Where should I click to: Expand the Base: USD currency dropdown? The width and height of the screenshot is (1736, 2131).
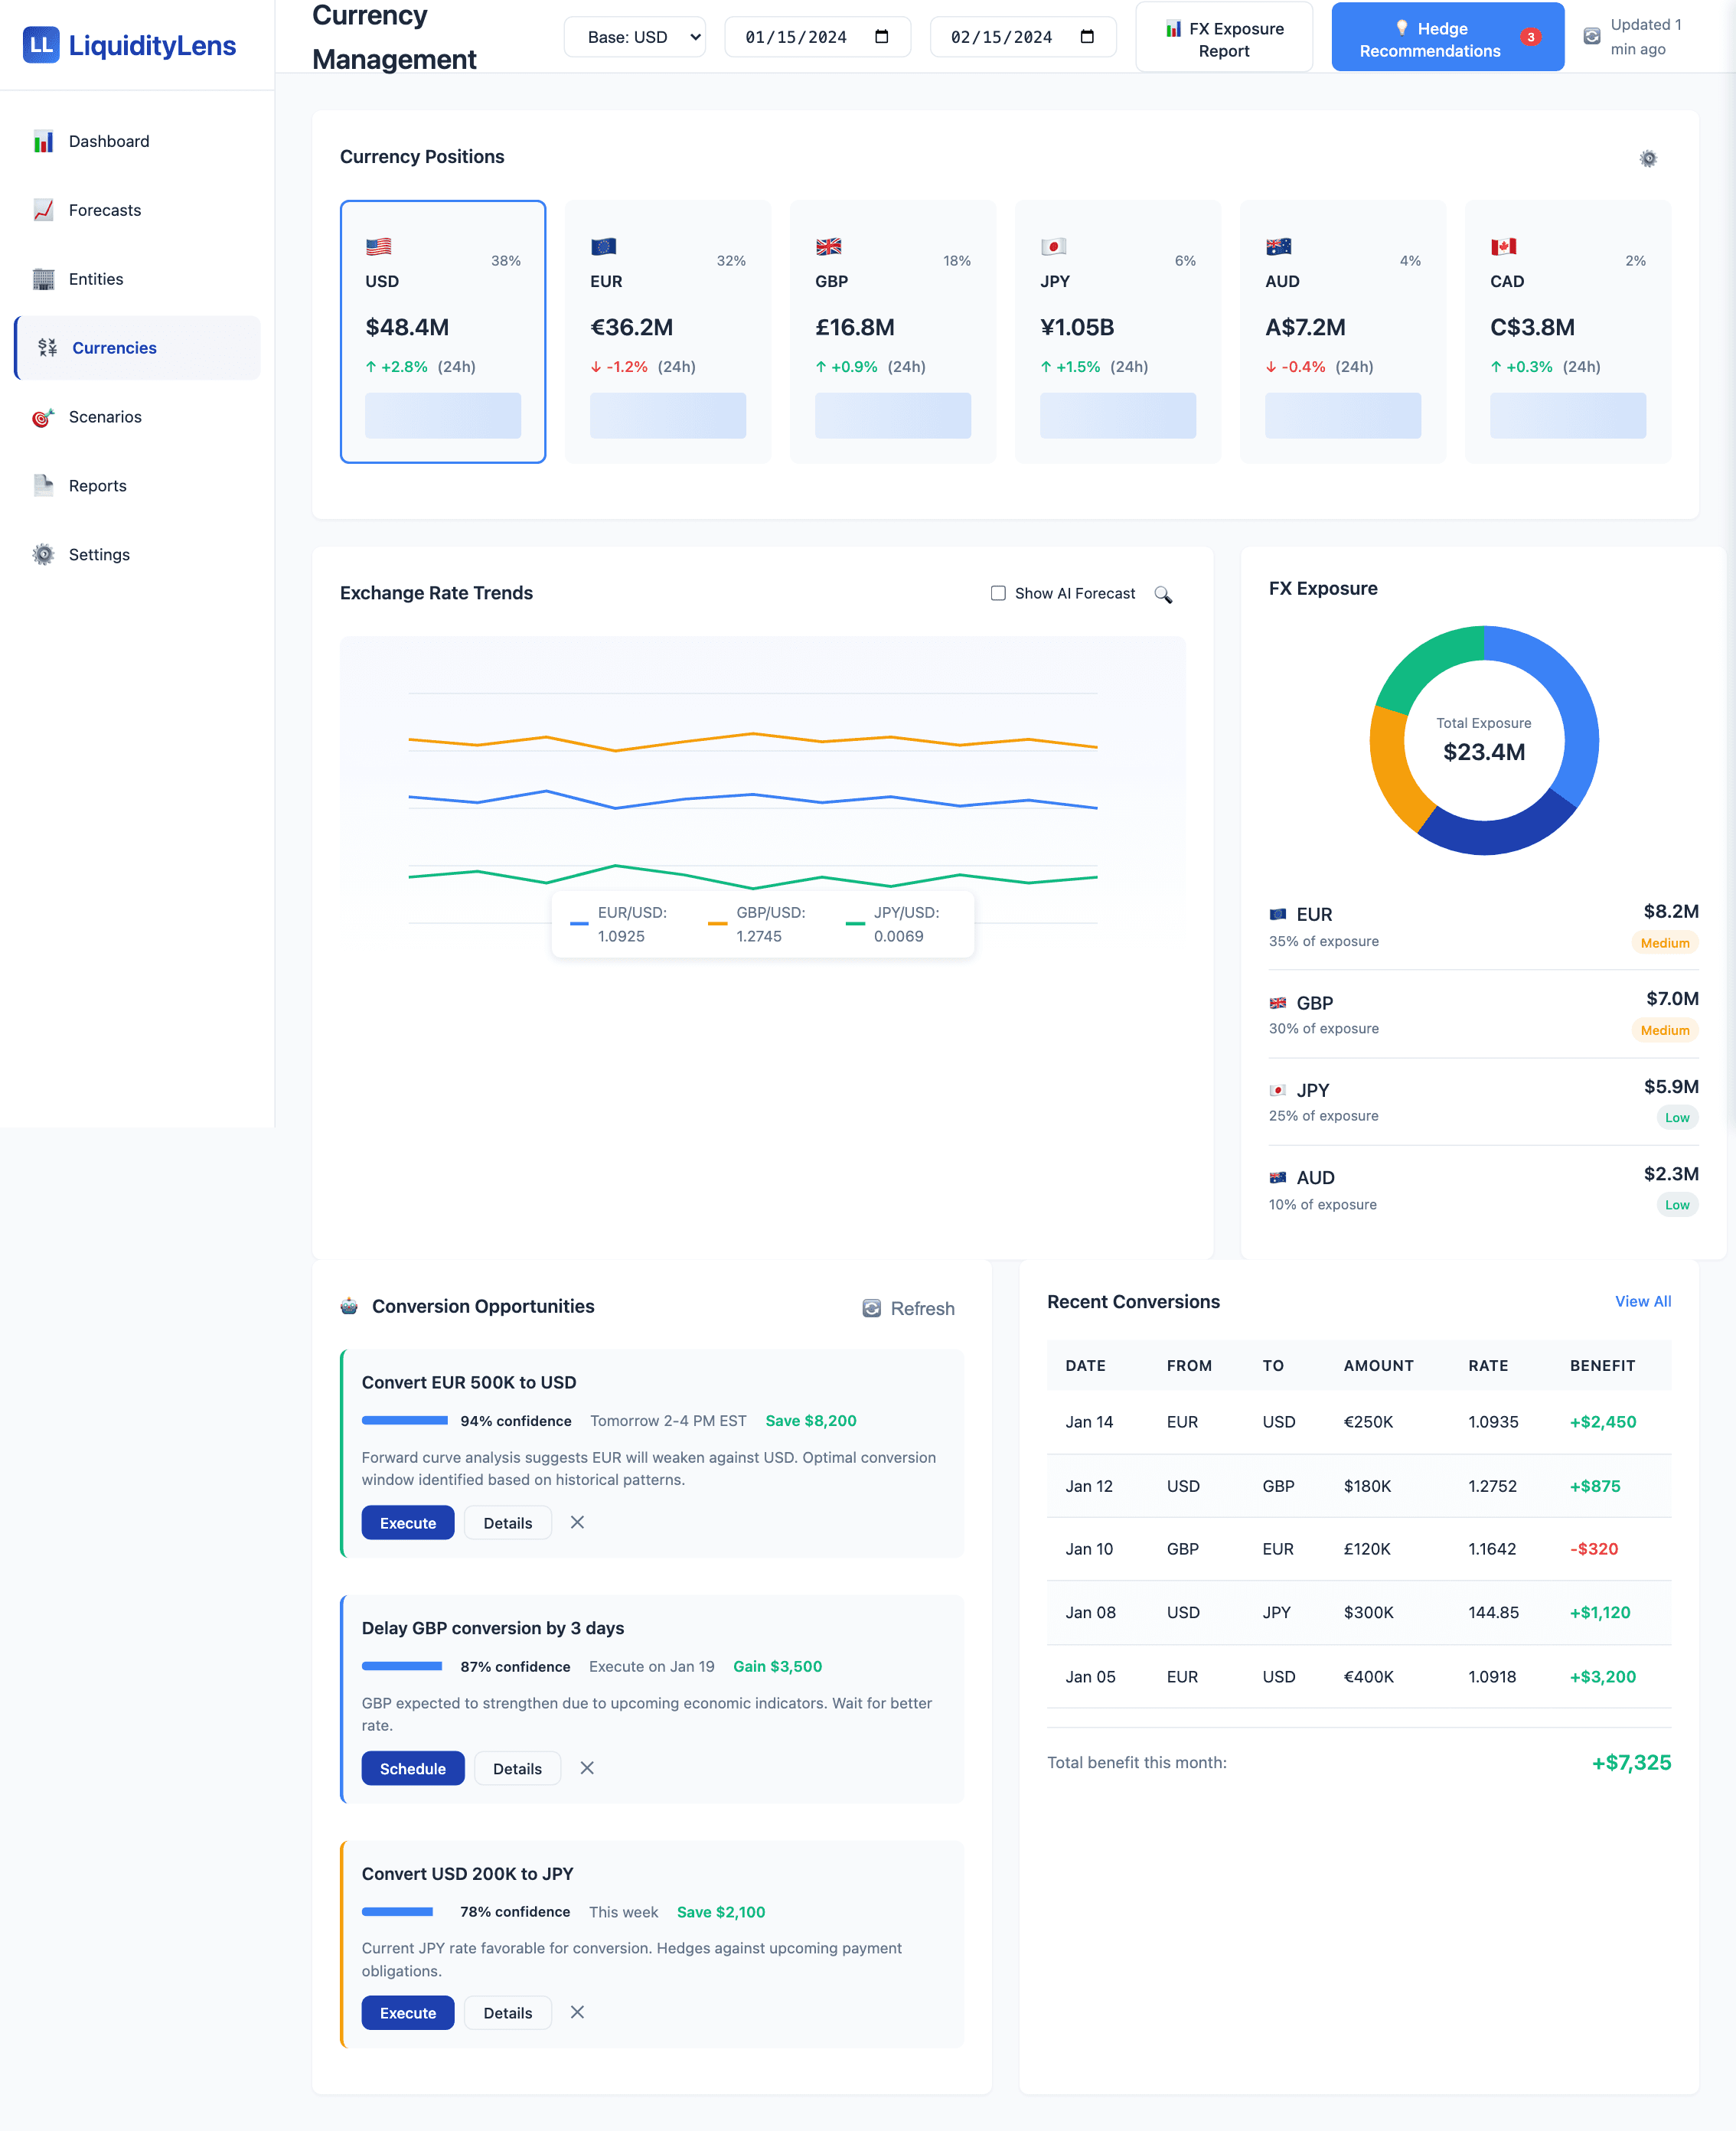click(635, 37)
